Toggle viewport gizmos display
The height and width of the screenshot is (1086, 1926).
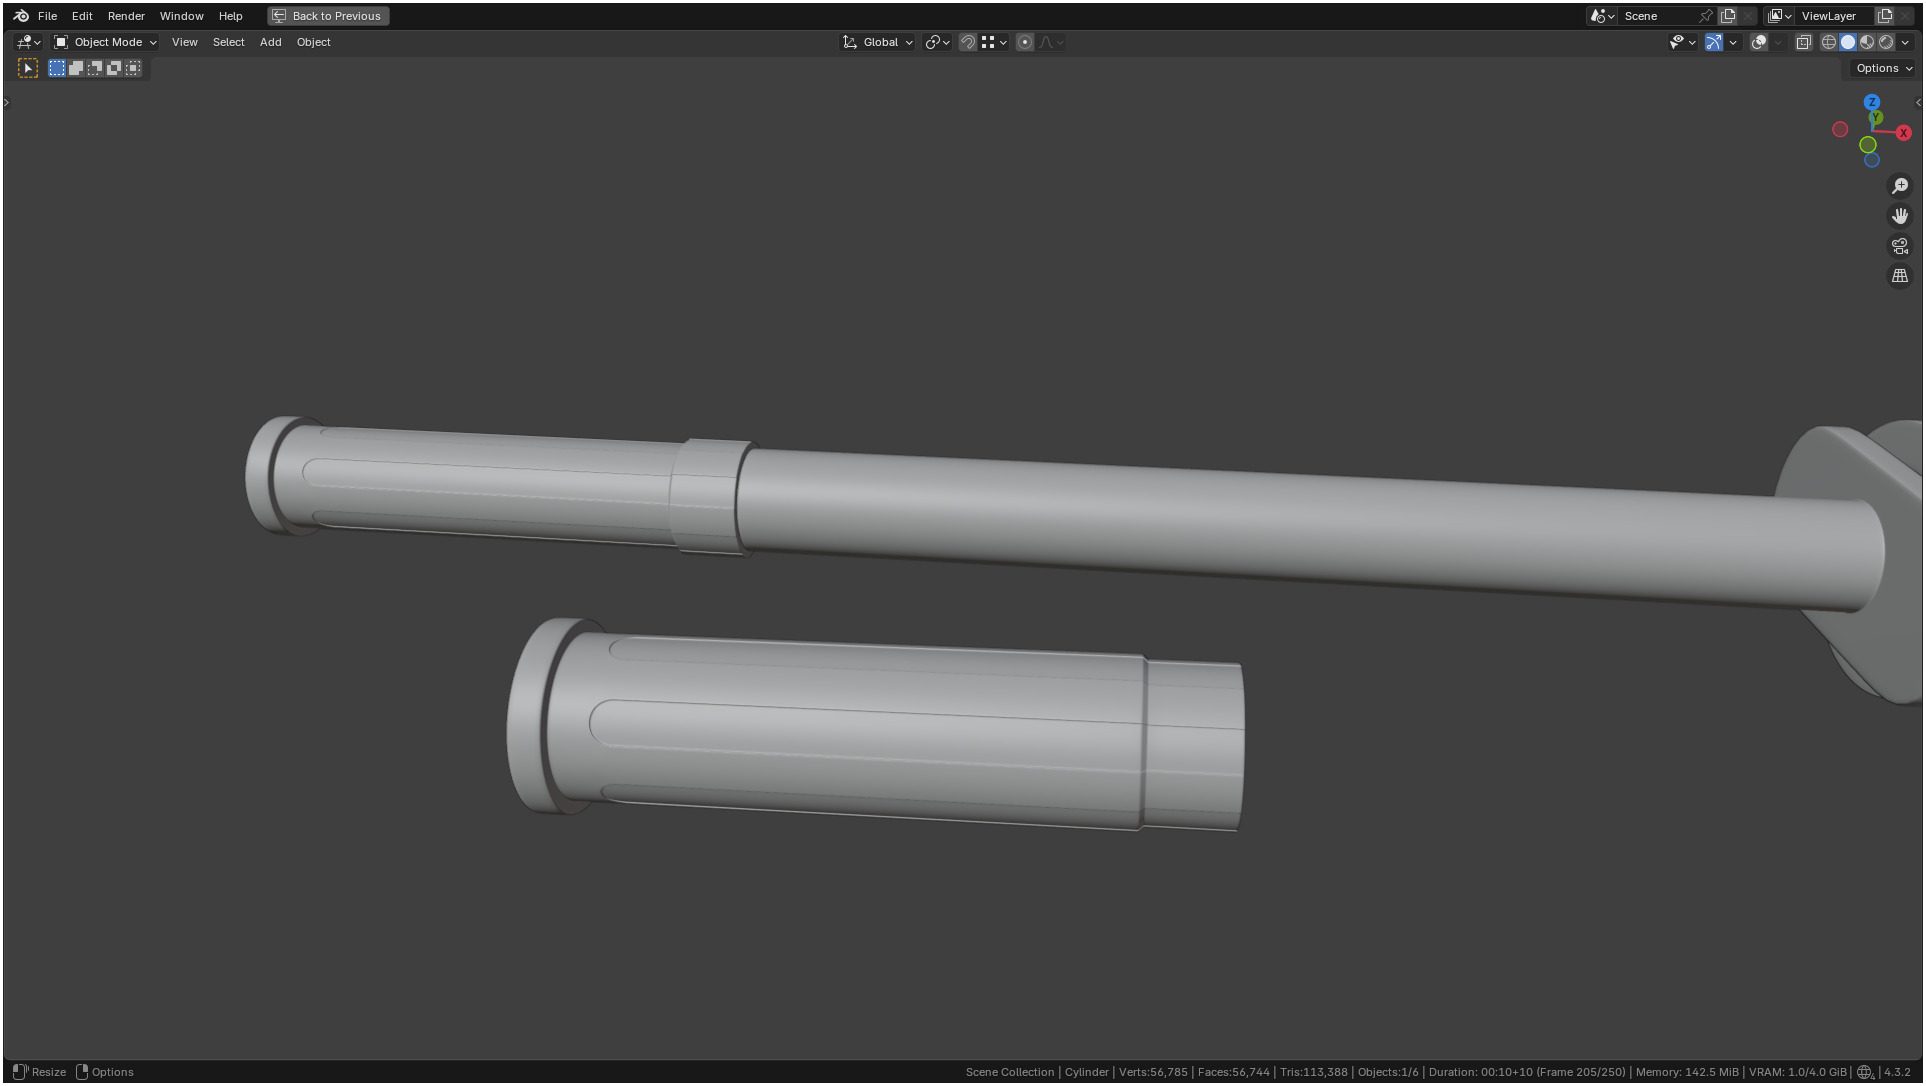click(x=1714, y=42)
